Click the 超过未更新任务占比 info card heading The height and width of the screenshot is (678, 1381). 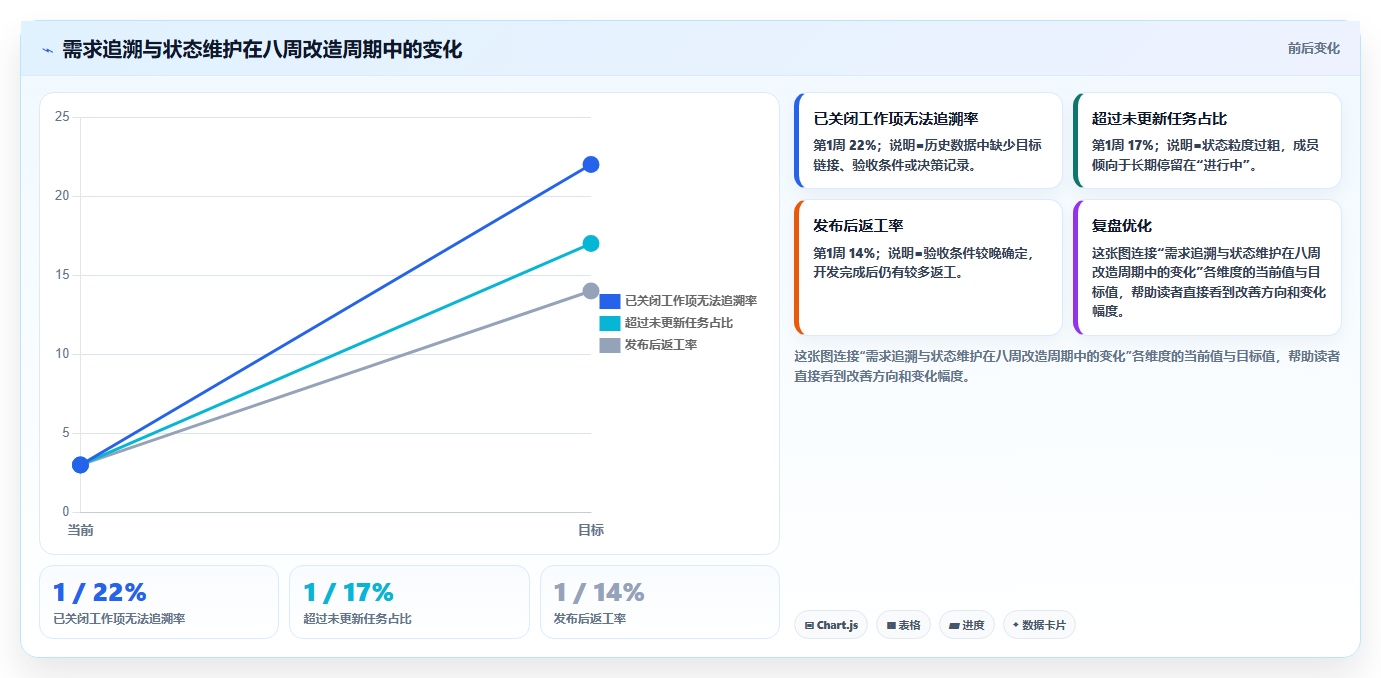point(1159,119)
